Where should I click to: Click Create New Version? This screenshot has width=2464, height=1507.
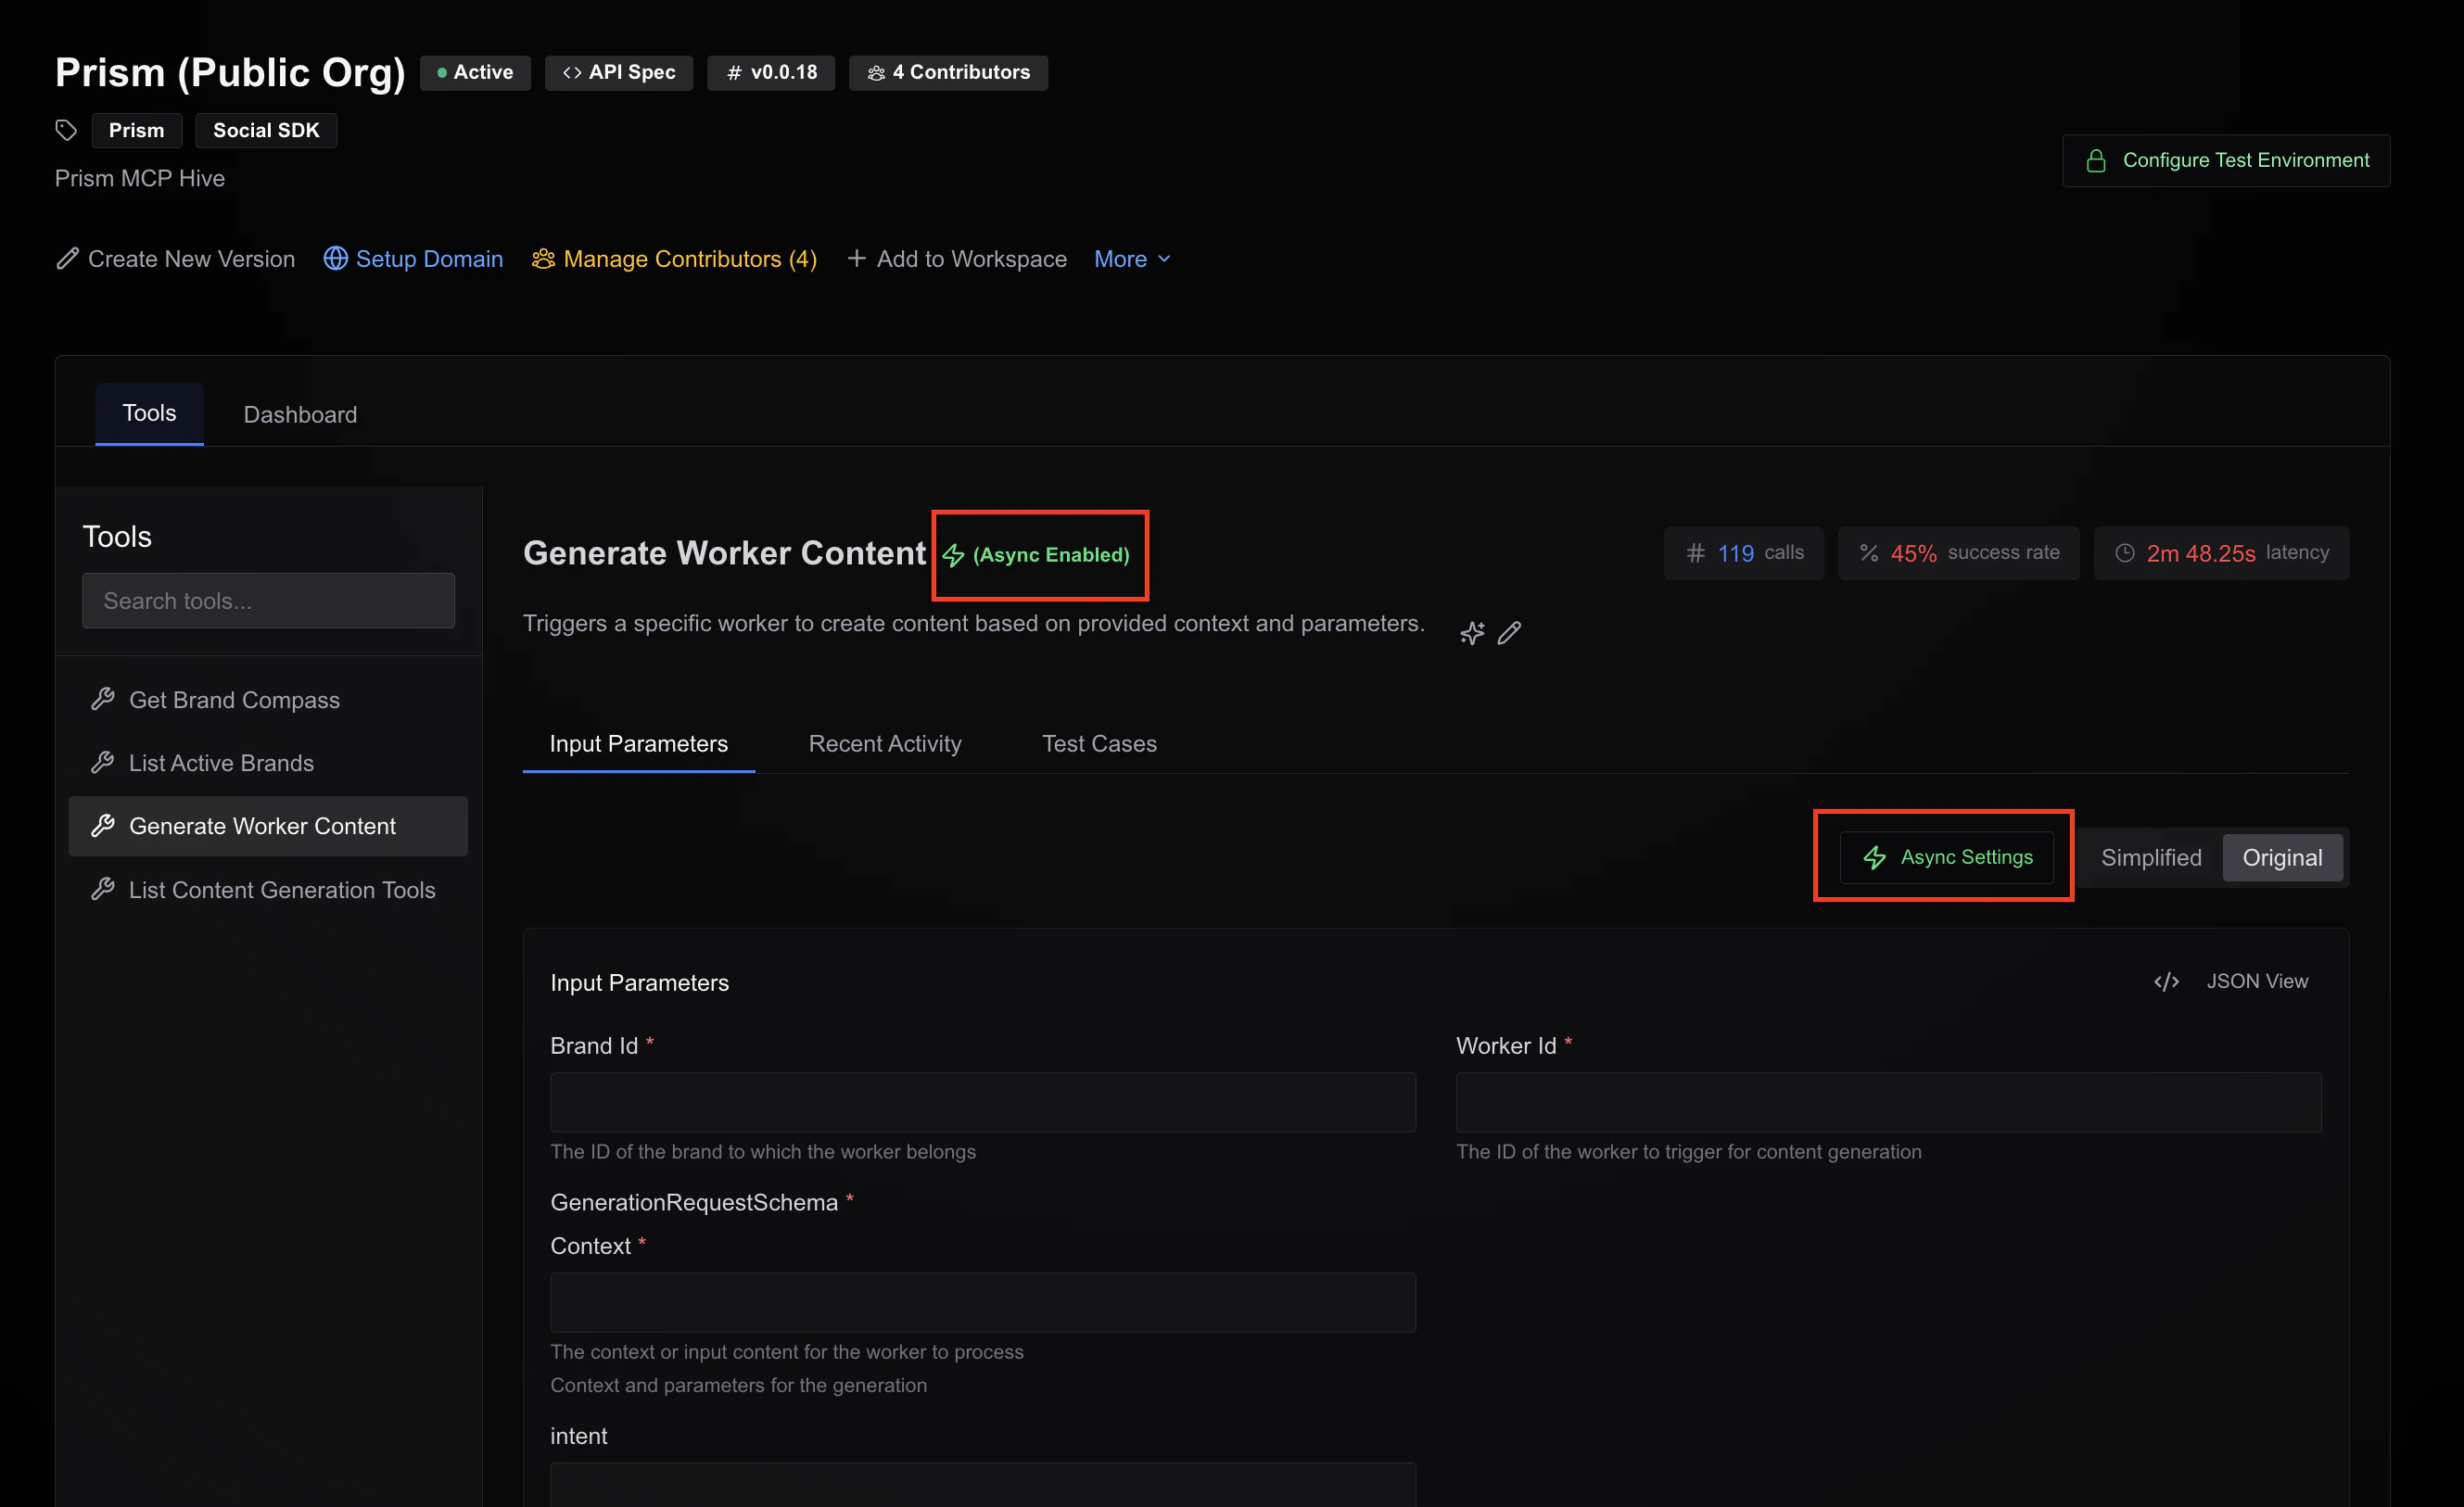pyautogui.click(x=175, y=259)
